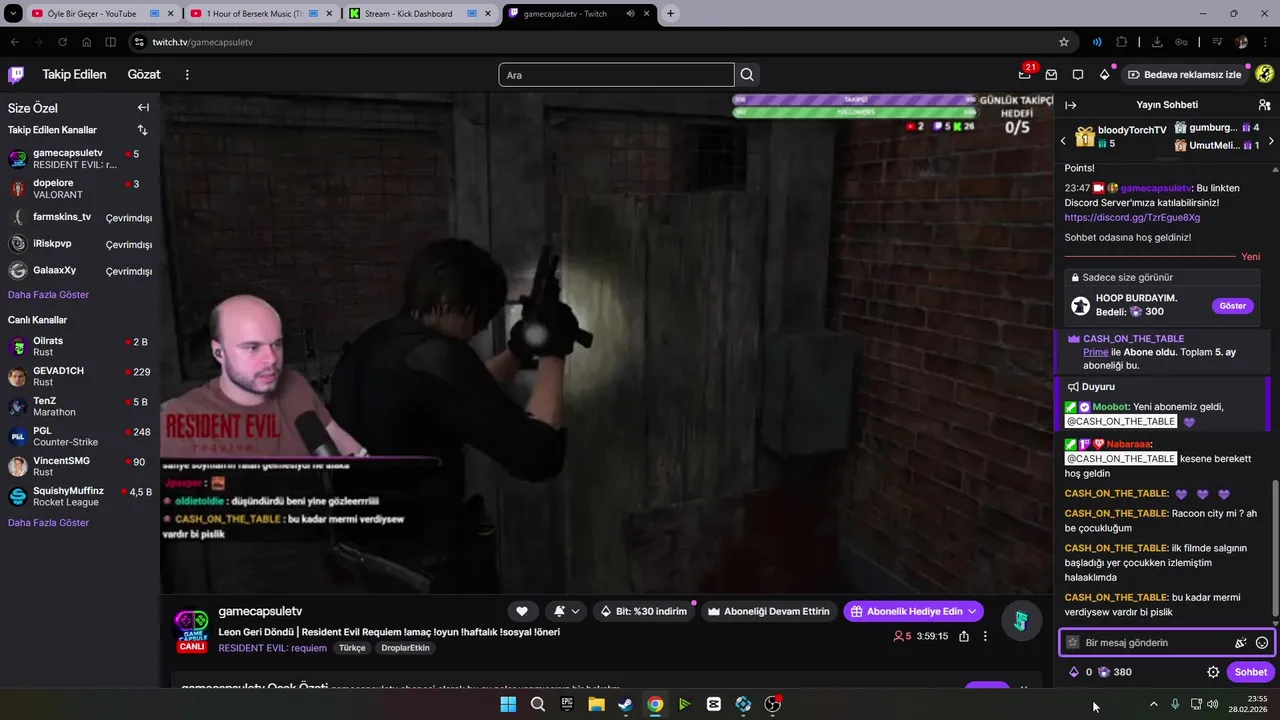The image size is (1280, 720).
Task: Sort followed channels with the arrows icon
Action: click(x=142, y=130)
